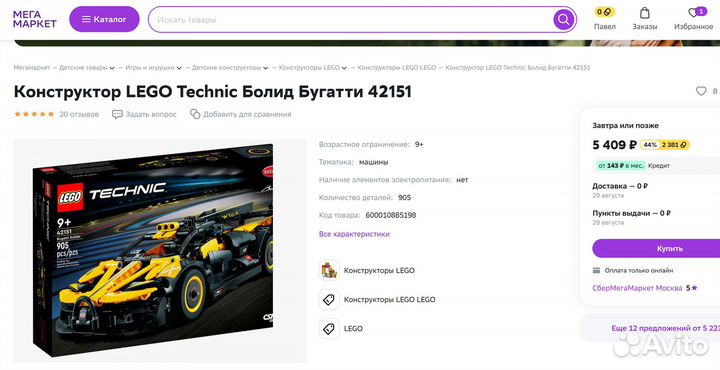Screen dimensions: 720x370
Task: Click the five-star rating
Action: coord(34,114)
